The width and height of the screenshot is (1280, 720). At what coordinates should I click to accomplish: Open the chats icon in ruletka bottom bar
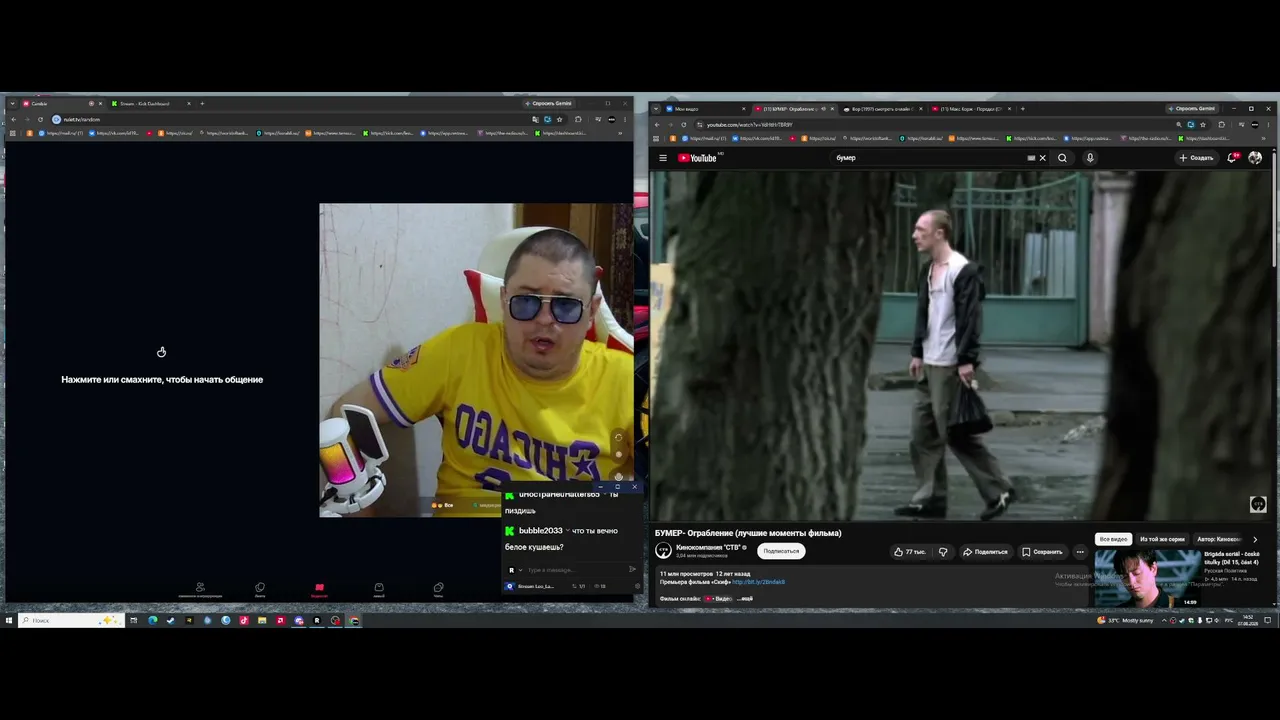438,590
